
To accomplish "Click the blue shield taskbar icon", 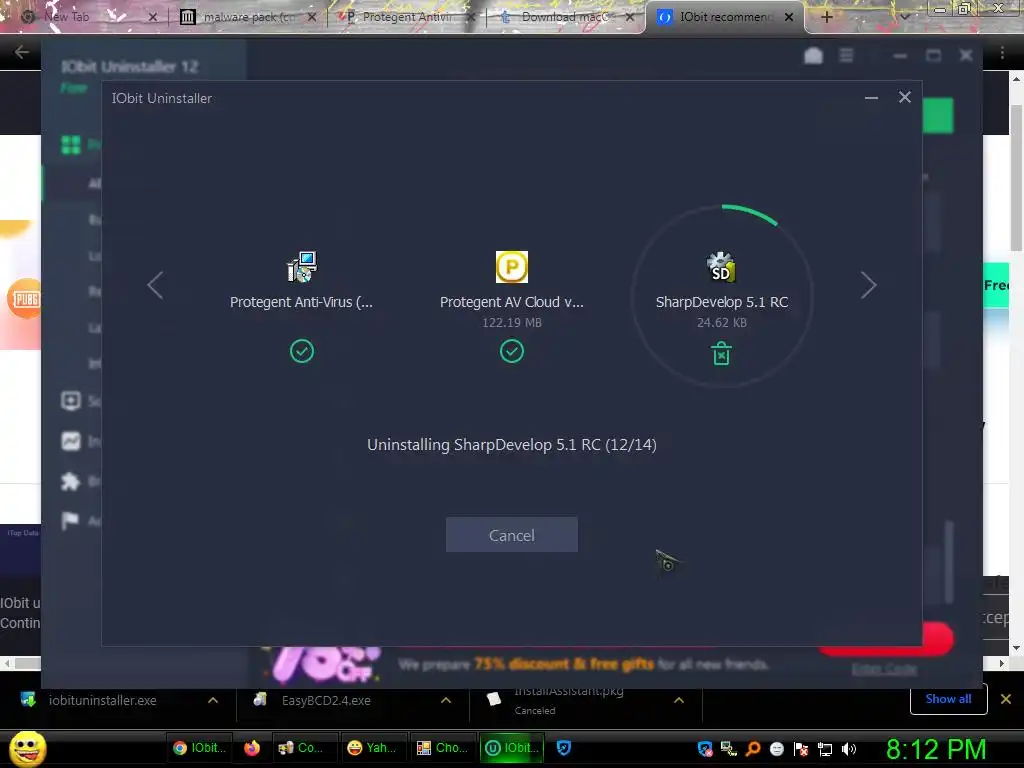I will coord(564,748).
